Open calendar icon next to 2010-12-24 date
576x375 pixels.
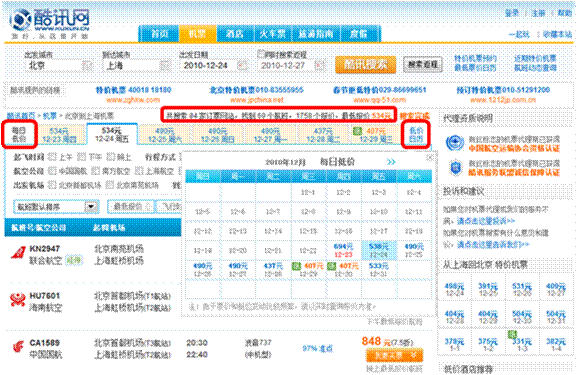pos(242,66)
